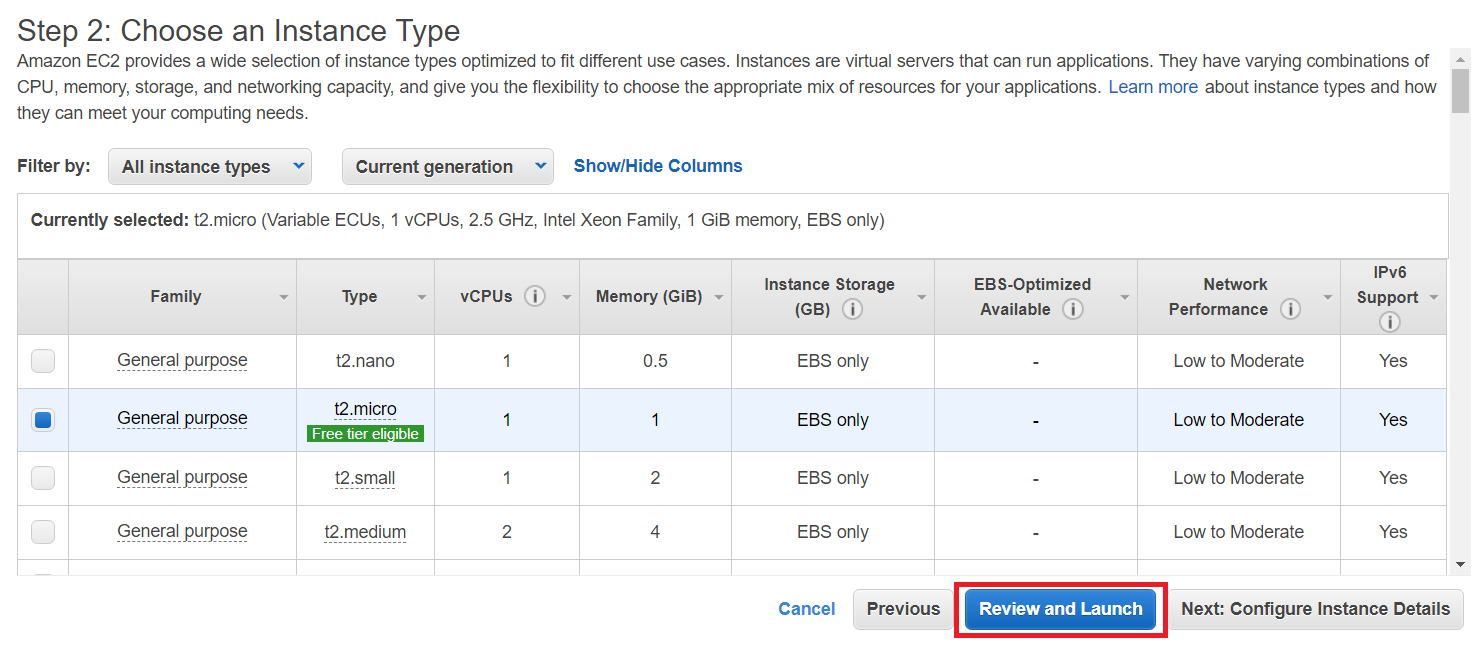Click the Review and Launch button
1484x652 pixels.
pyautogui.click(x=1060, y=609)
